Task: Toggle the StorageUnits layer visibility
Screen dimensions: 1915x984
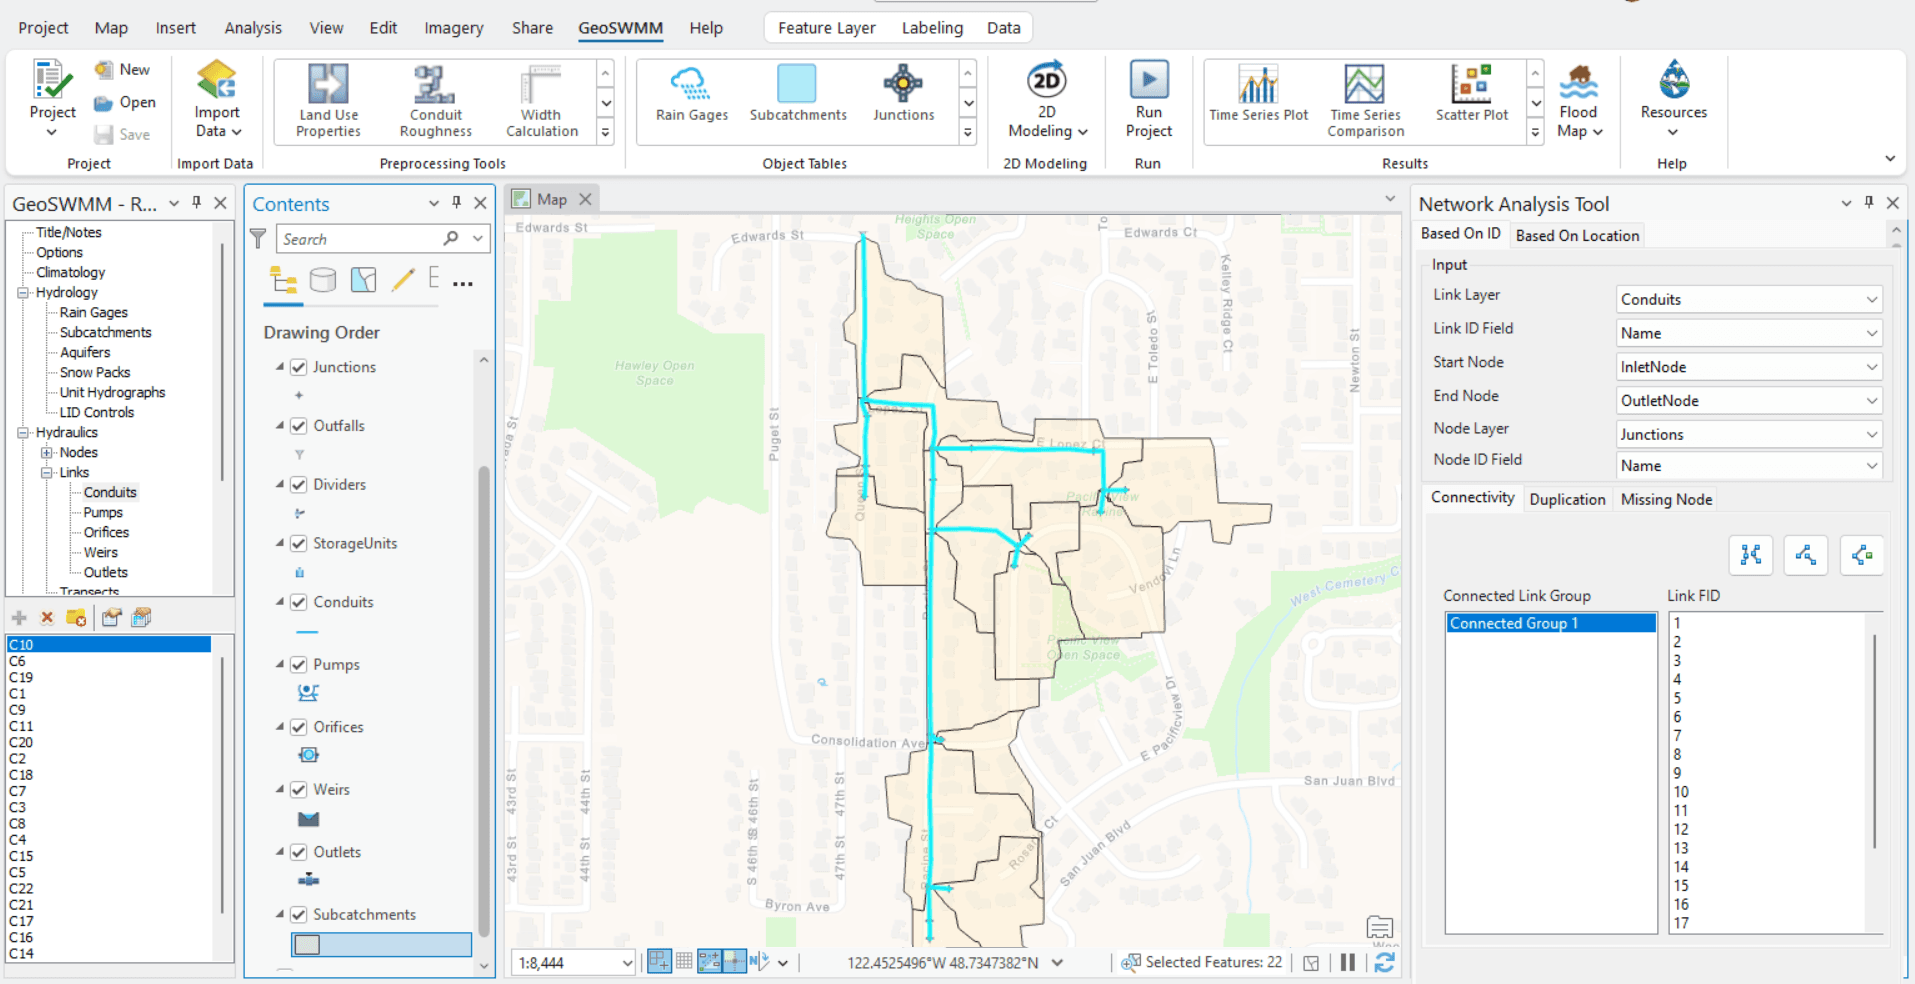Action: [298, 544]
